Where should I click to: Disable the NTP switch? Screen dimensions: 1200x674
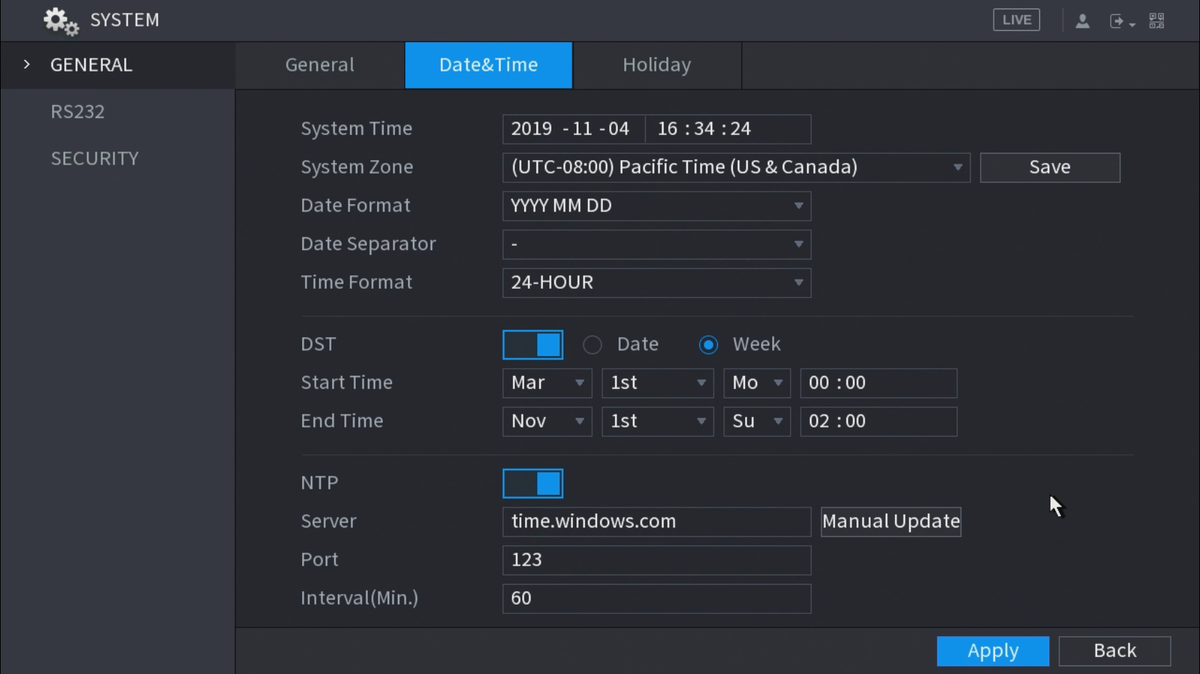533,483
